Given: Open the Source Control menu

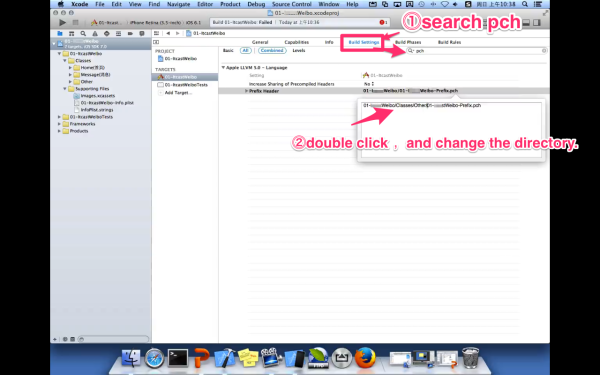Looking at the screenshot, I should pos(292,4).
